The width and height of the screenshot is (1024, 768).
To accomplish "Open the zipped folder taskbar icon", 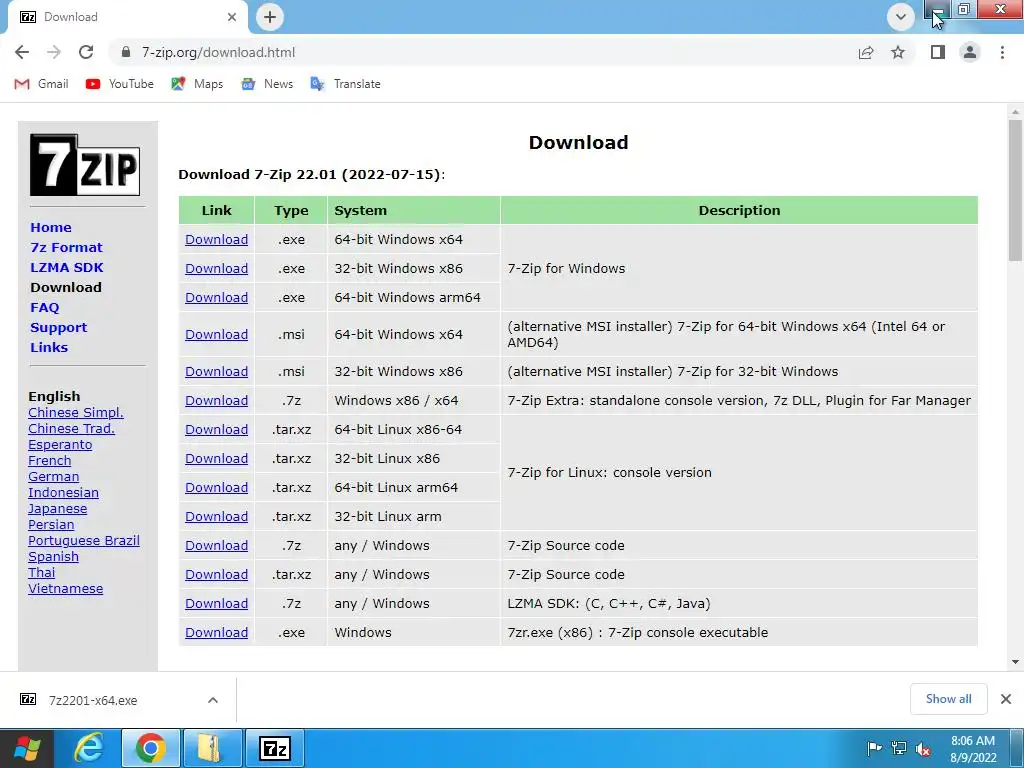I will pos(212,748).
